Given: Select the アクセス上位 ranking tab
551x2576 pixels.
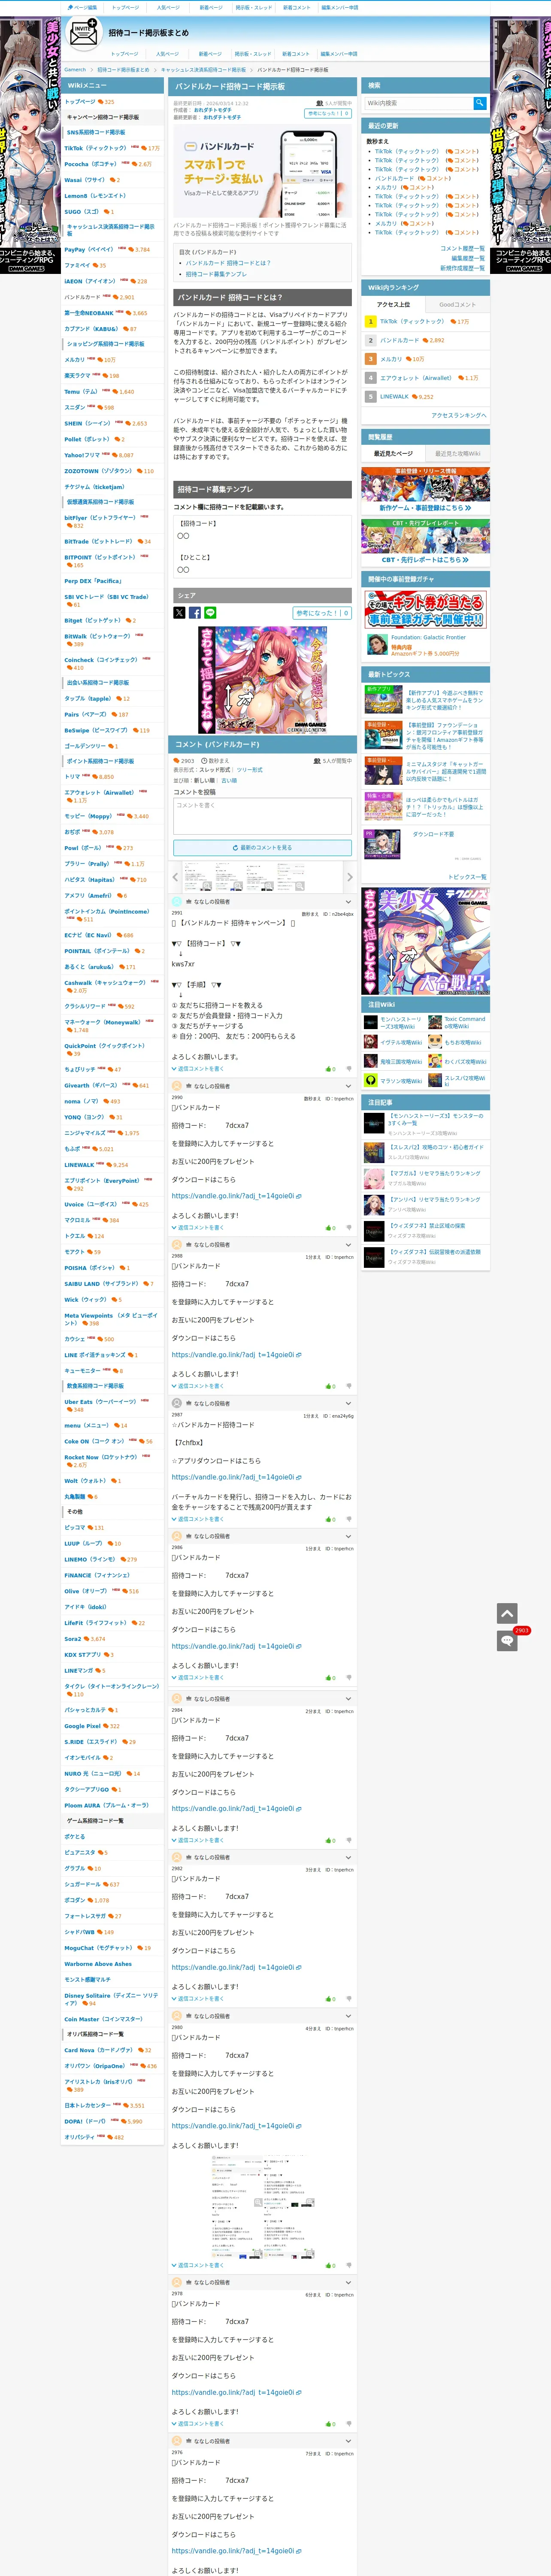Looking at the screenshot, I should (393, 304).
